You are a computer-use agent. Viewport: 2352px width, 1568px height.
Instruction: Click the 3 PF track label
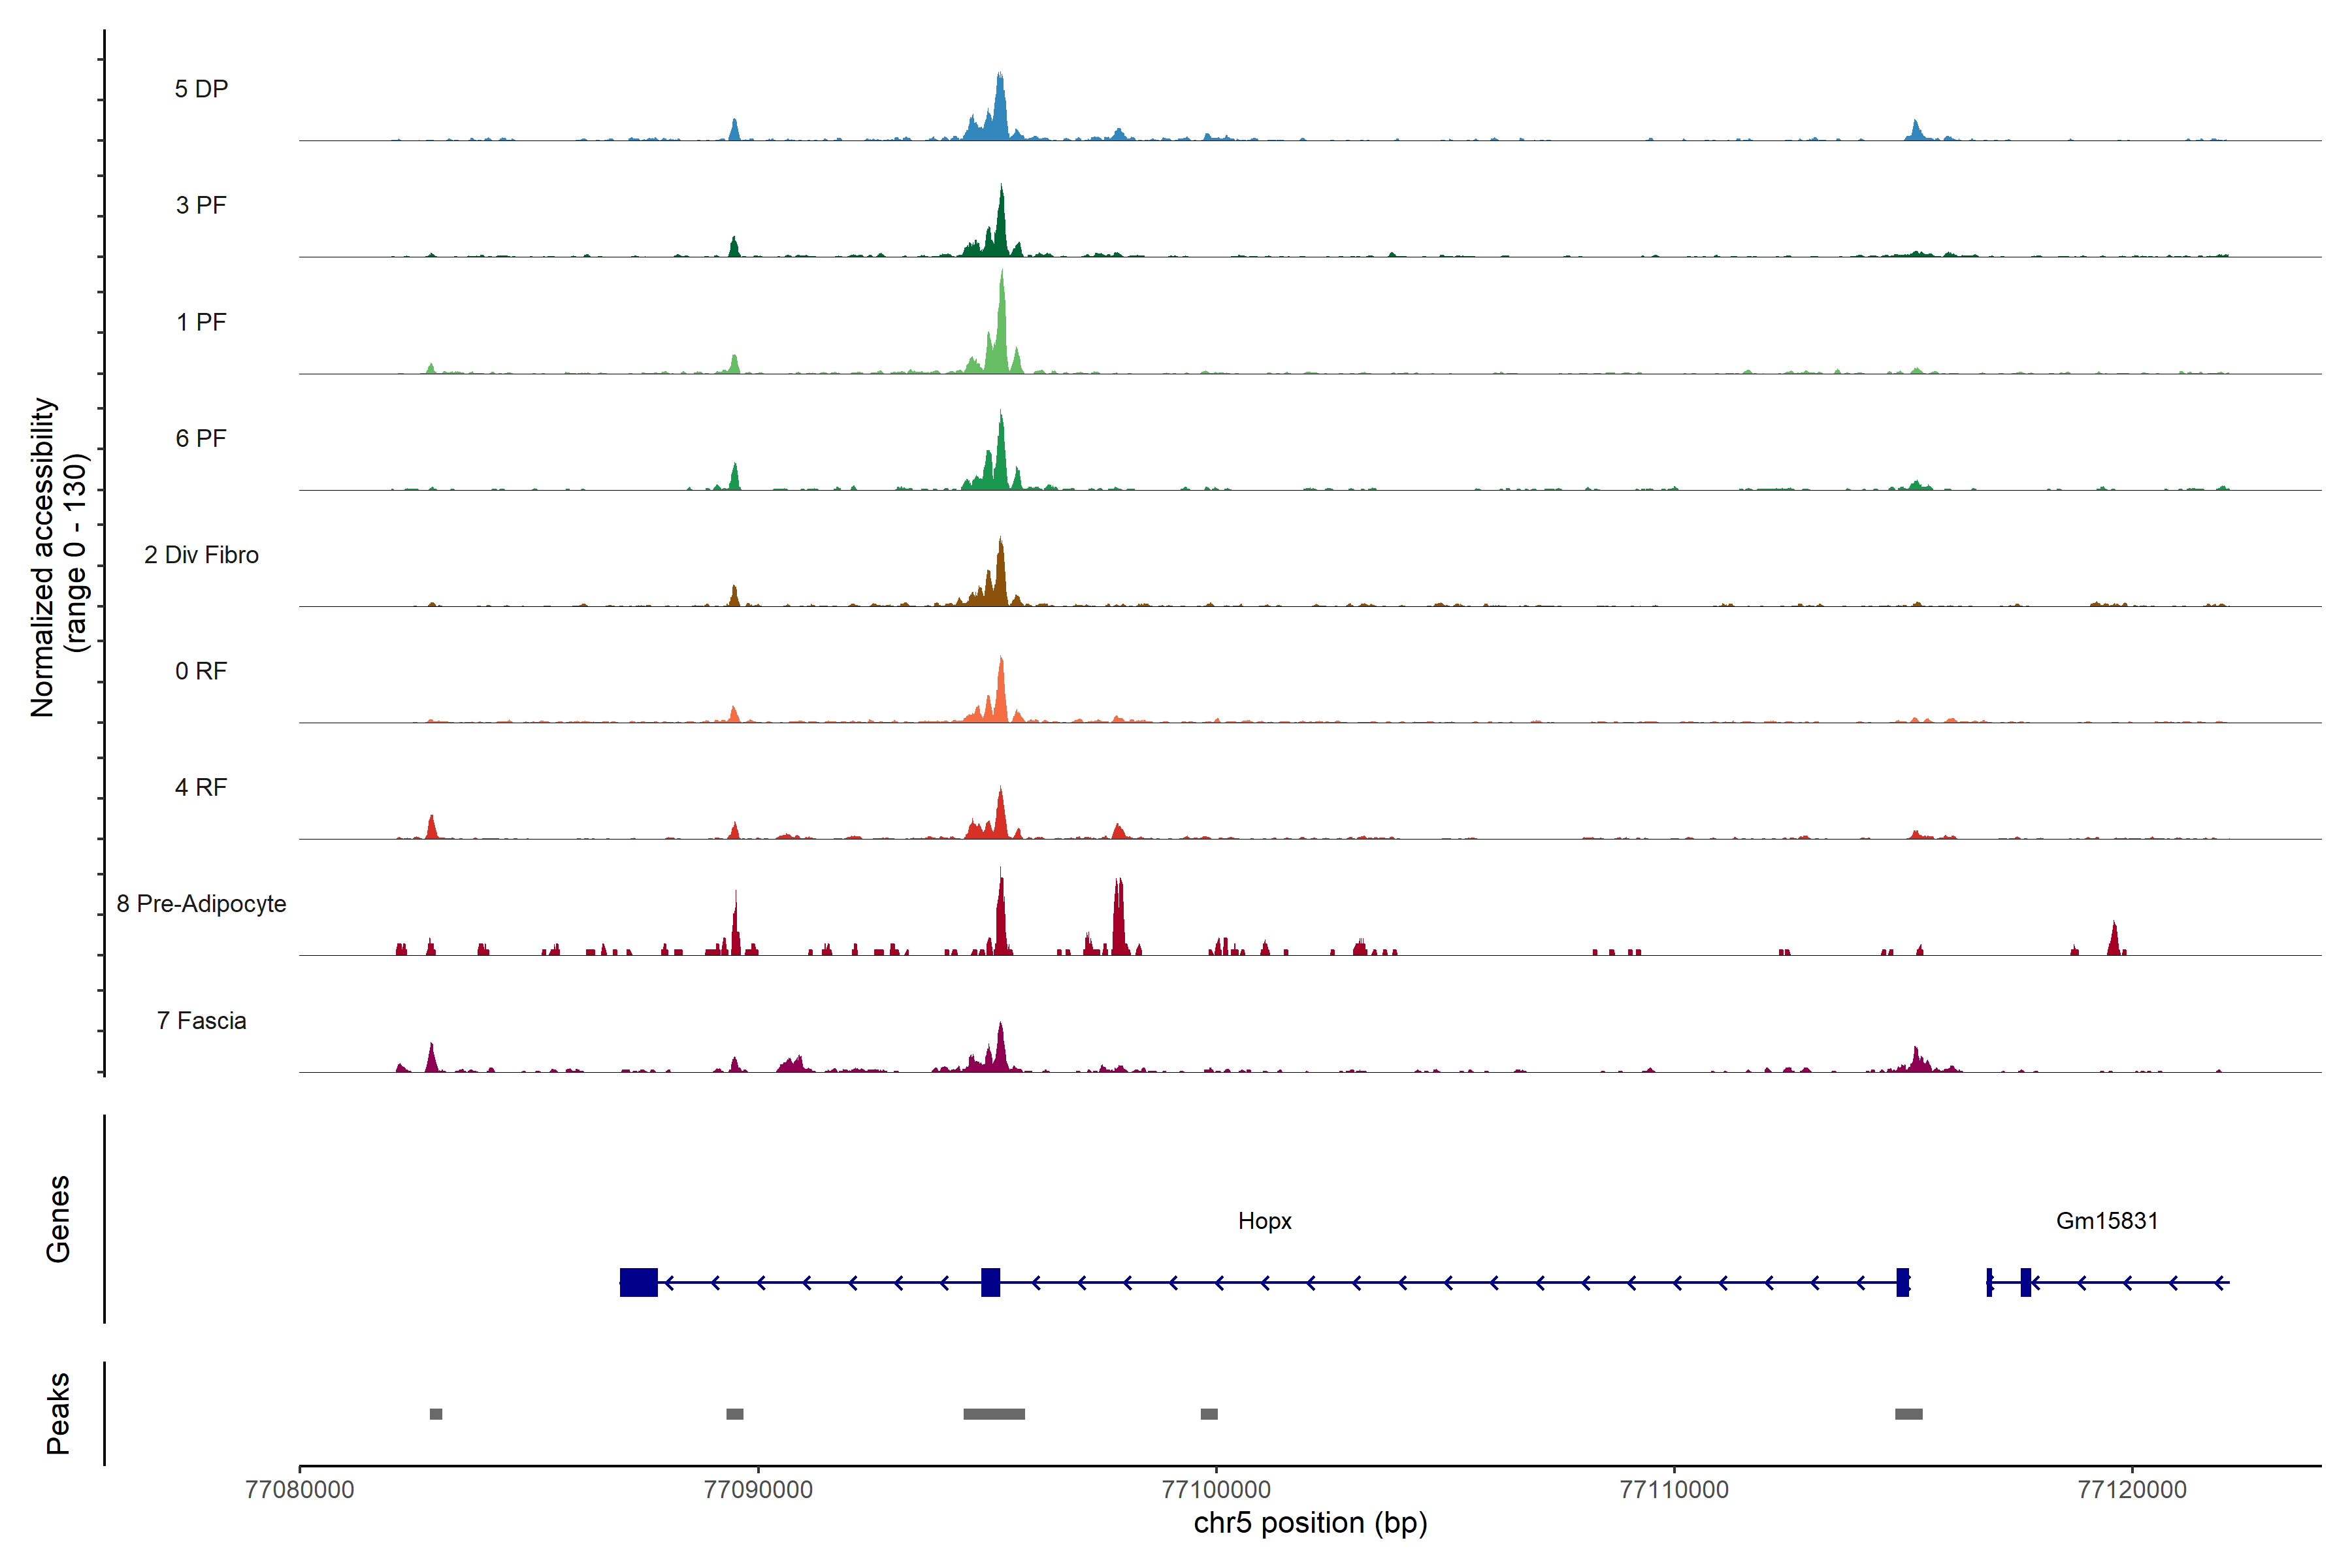pos(201,205)
